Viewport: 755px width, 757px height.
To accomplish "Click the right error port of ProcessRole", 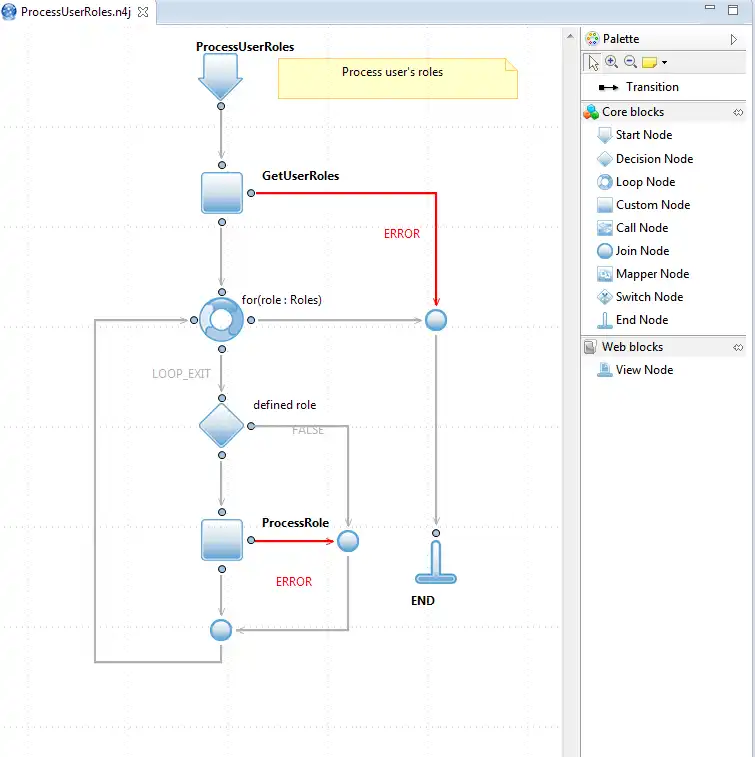I will click(x=251, y=540).
